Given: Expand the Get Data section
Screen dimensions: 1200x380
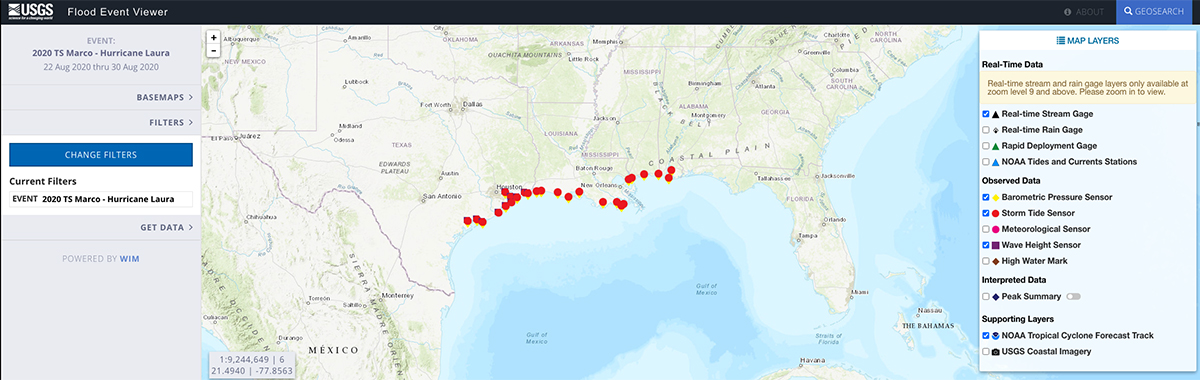Looking at the screenshot, I should pos(100,227).
